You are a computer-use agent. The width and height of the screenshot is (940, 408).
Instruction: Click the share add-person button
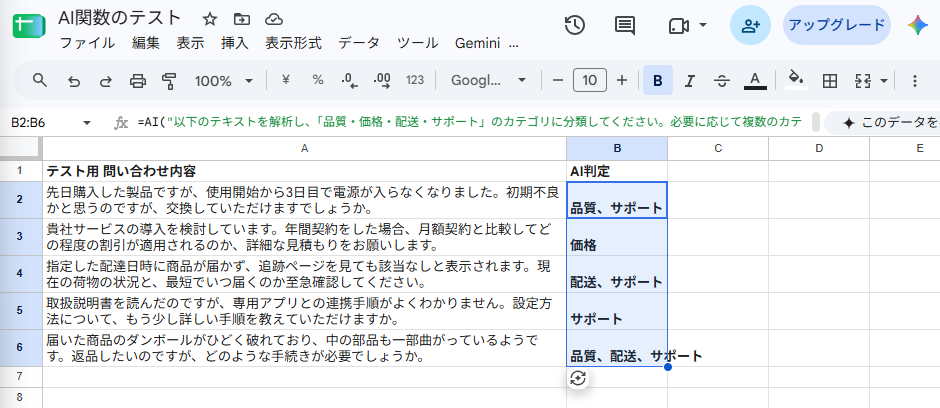point(750,25)
